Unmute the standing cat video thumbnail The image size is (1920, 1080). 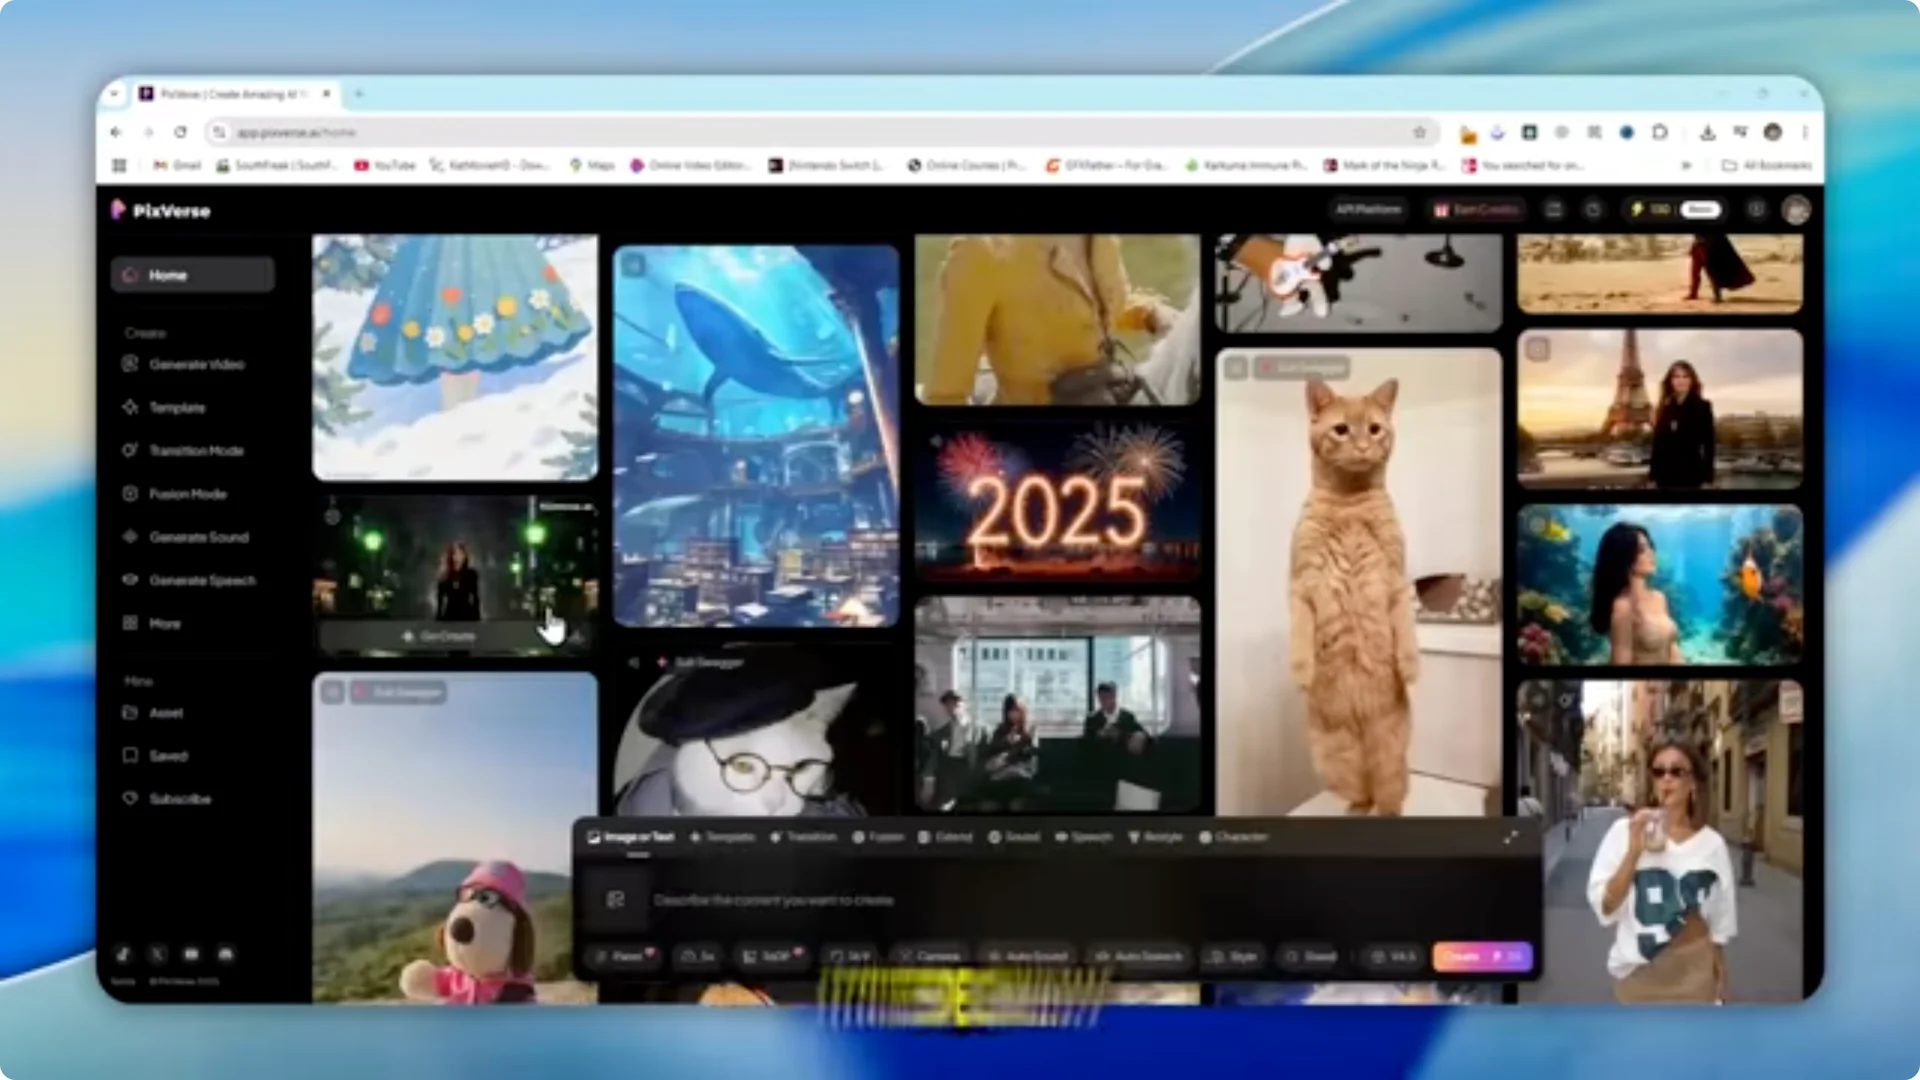[1237, 367]
